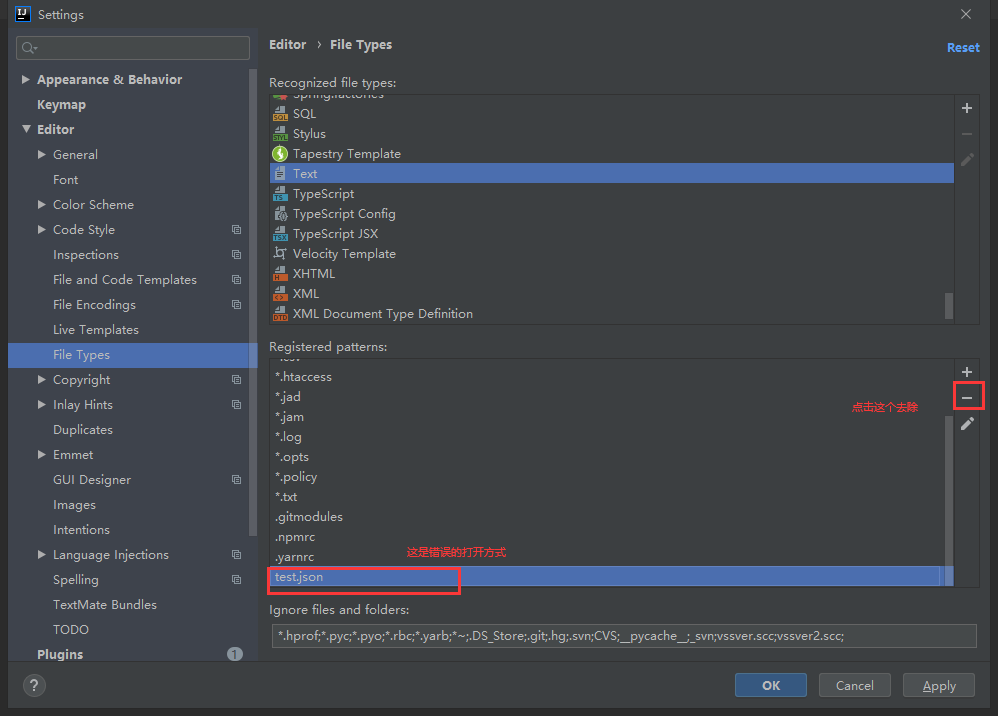Click the Reset link
The width and height of the screenshot is (998, 716).
coord(963,48)
